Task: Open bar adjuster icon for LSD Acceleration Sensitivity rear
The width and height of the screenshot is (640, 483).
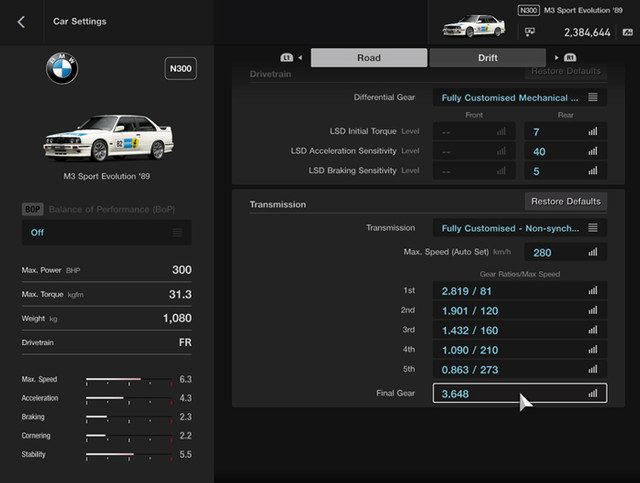Action: [592, 151]
